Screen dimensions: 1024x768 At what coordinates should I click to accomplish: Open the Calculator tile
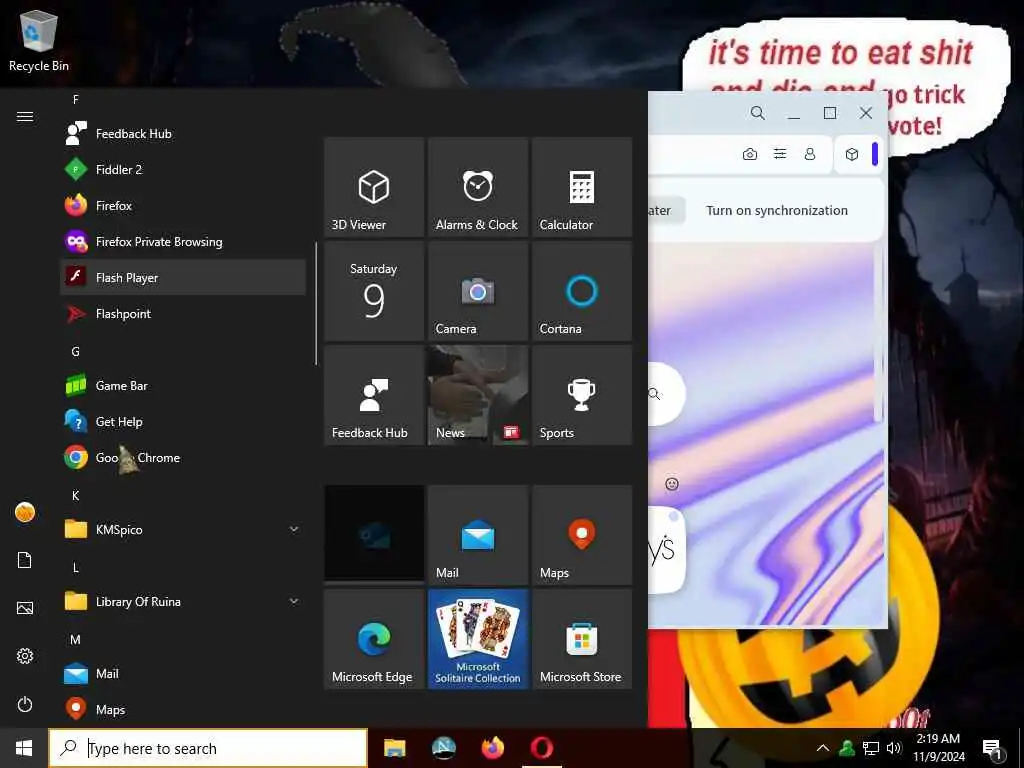click(x=582, y=187)
